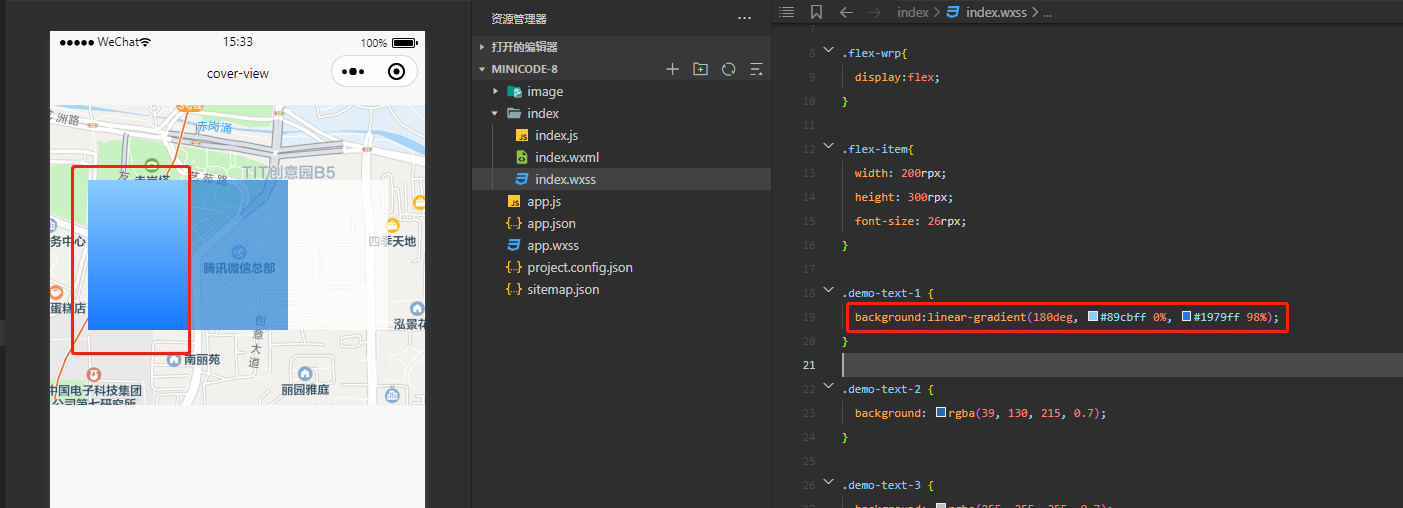
Task: Navigate forward with the right arrow
Action: [x=876, y=12]
